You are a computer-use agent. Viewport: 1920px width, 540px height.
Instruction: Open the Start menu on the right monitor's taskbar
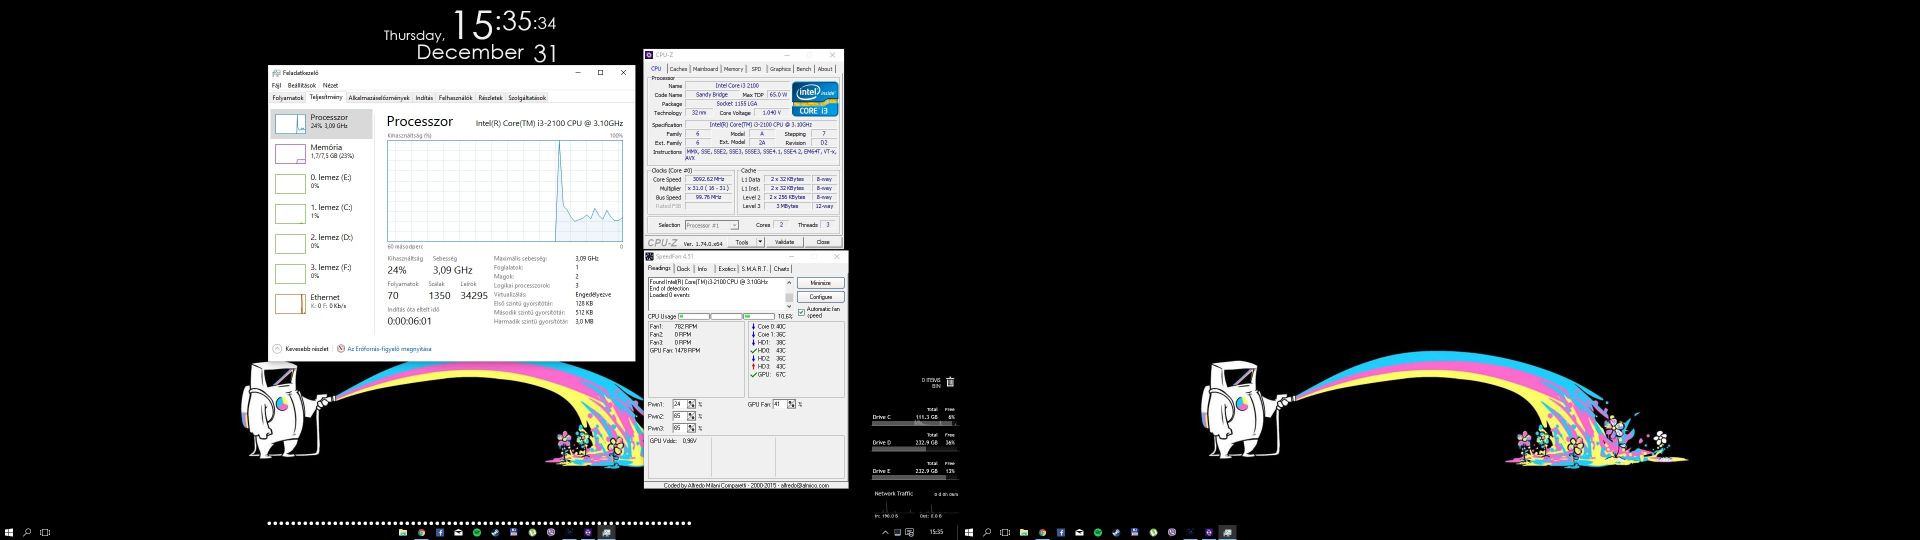coord(969,532)
